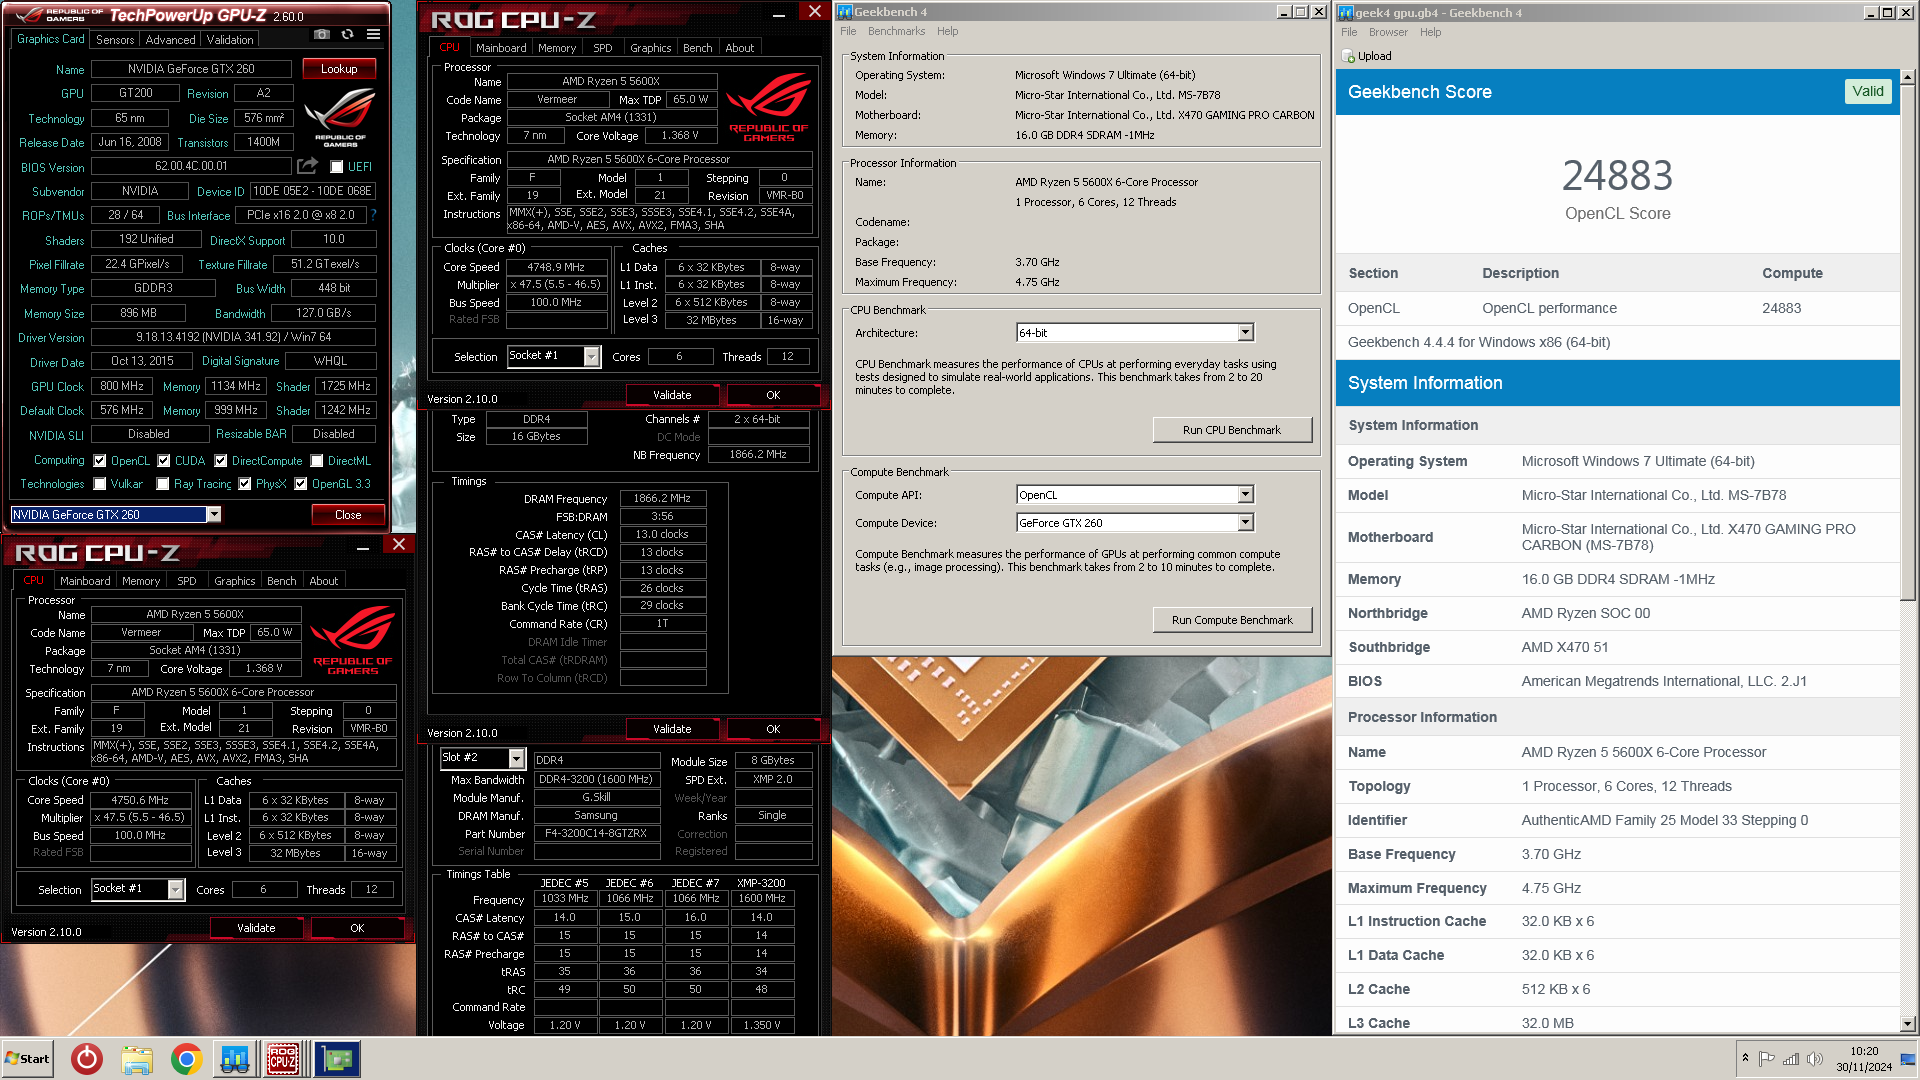This screenshot has height=1080, width=1920.
Task: Switch to Geekbench via taskbar icon
Action: (235, 1059)
